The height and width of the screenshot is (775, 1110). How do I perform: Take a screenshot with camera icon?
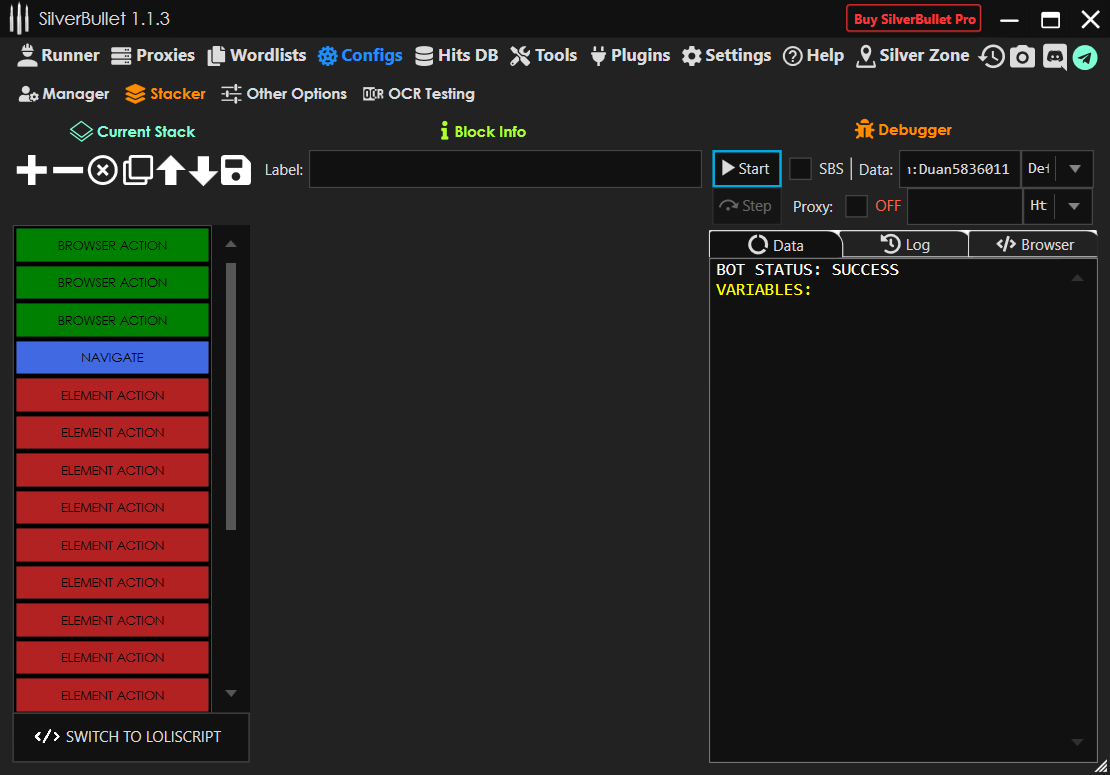coord(1022,57)
